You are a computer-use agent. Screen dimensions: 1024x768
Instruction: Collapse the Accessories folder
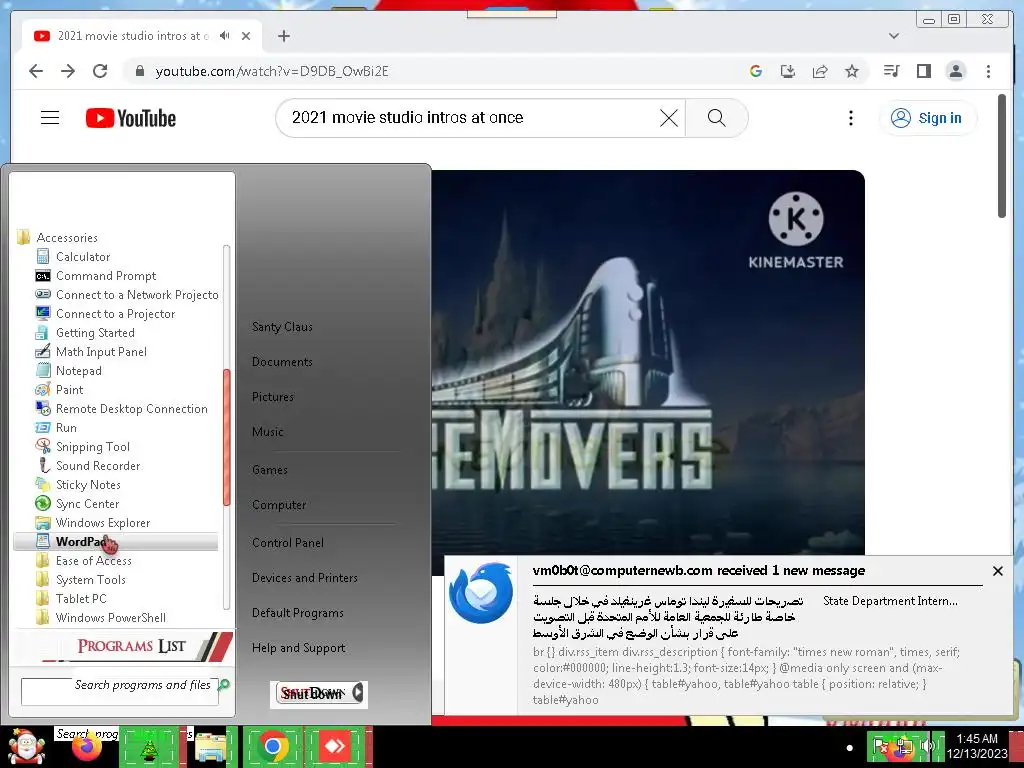tap(67, 238)
